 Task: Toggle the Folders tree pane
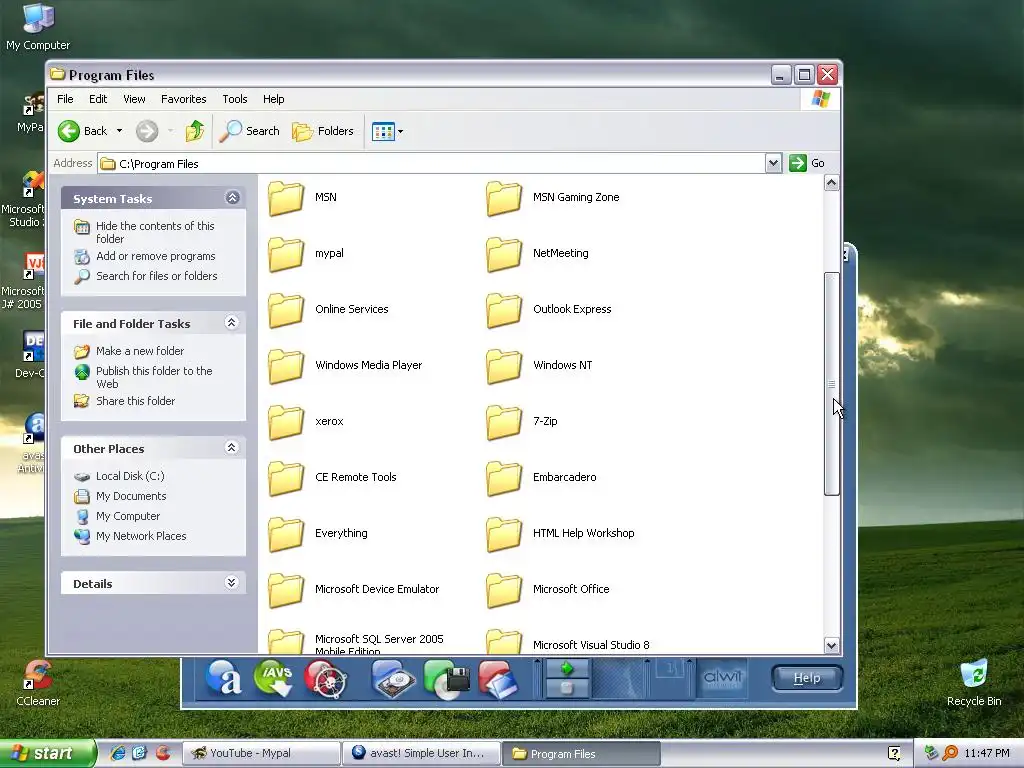323,131
